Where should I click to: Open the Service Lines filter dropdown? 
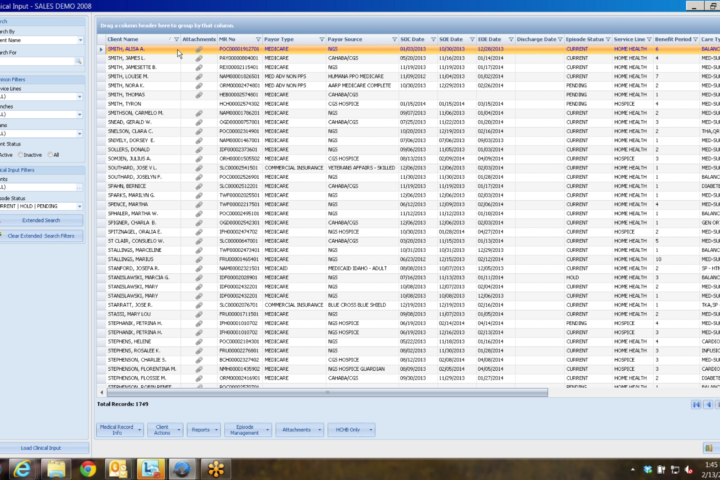[79, 97]
